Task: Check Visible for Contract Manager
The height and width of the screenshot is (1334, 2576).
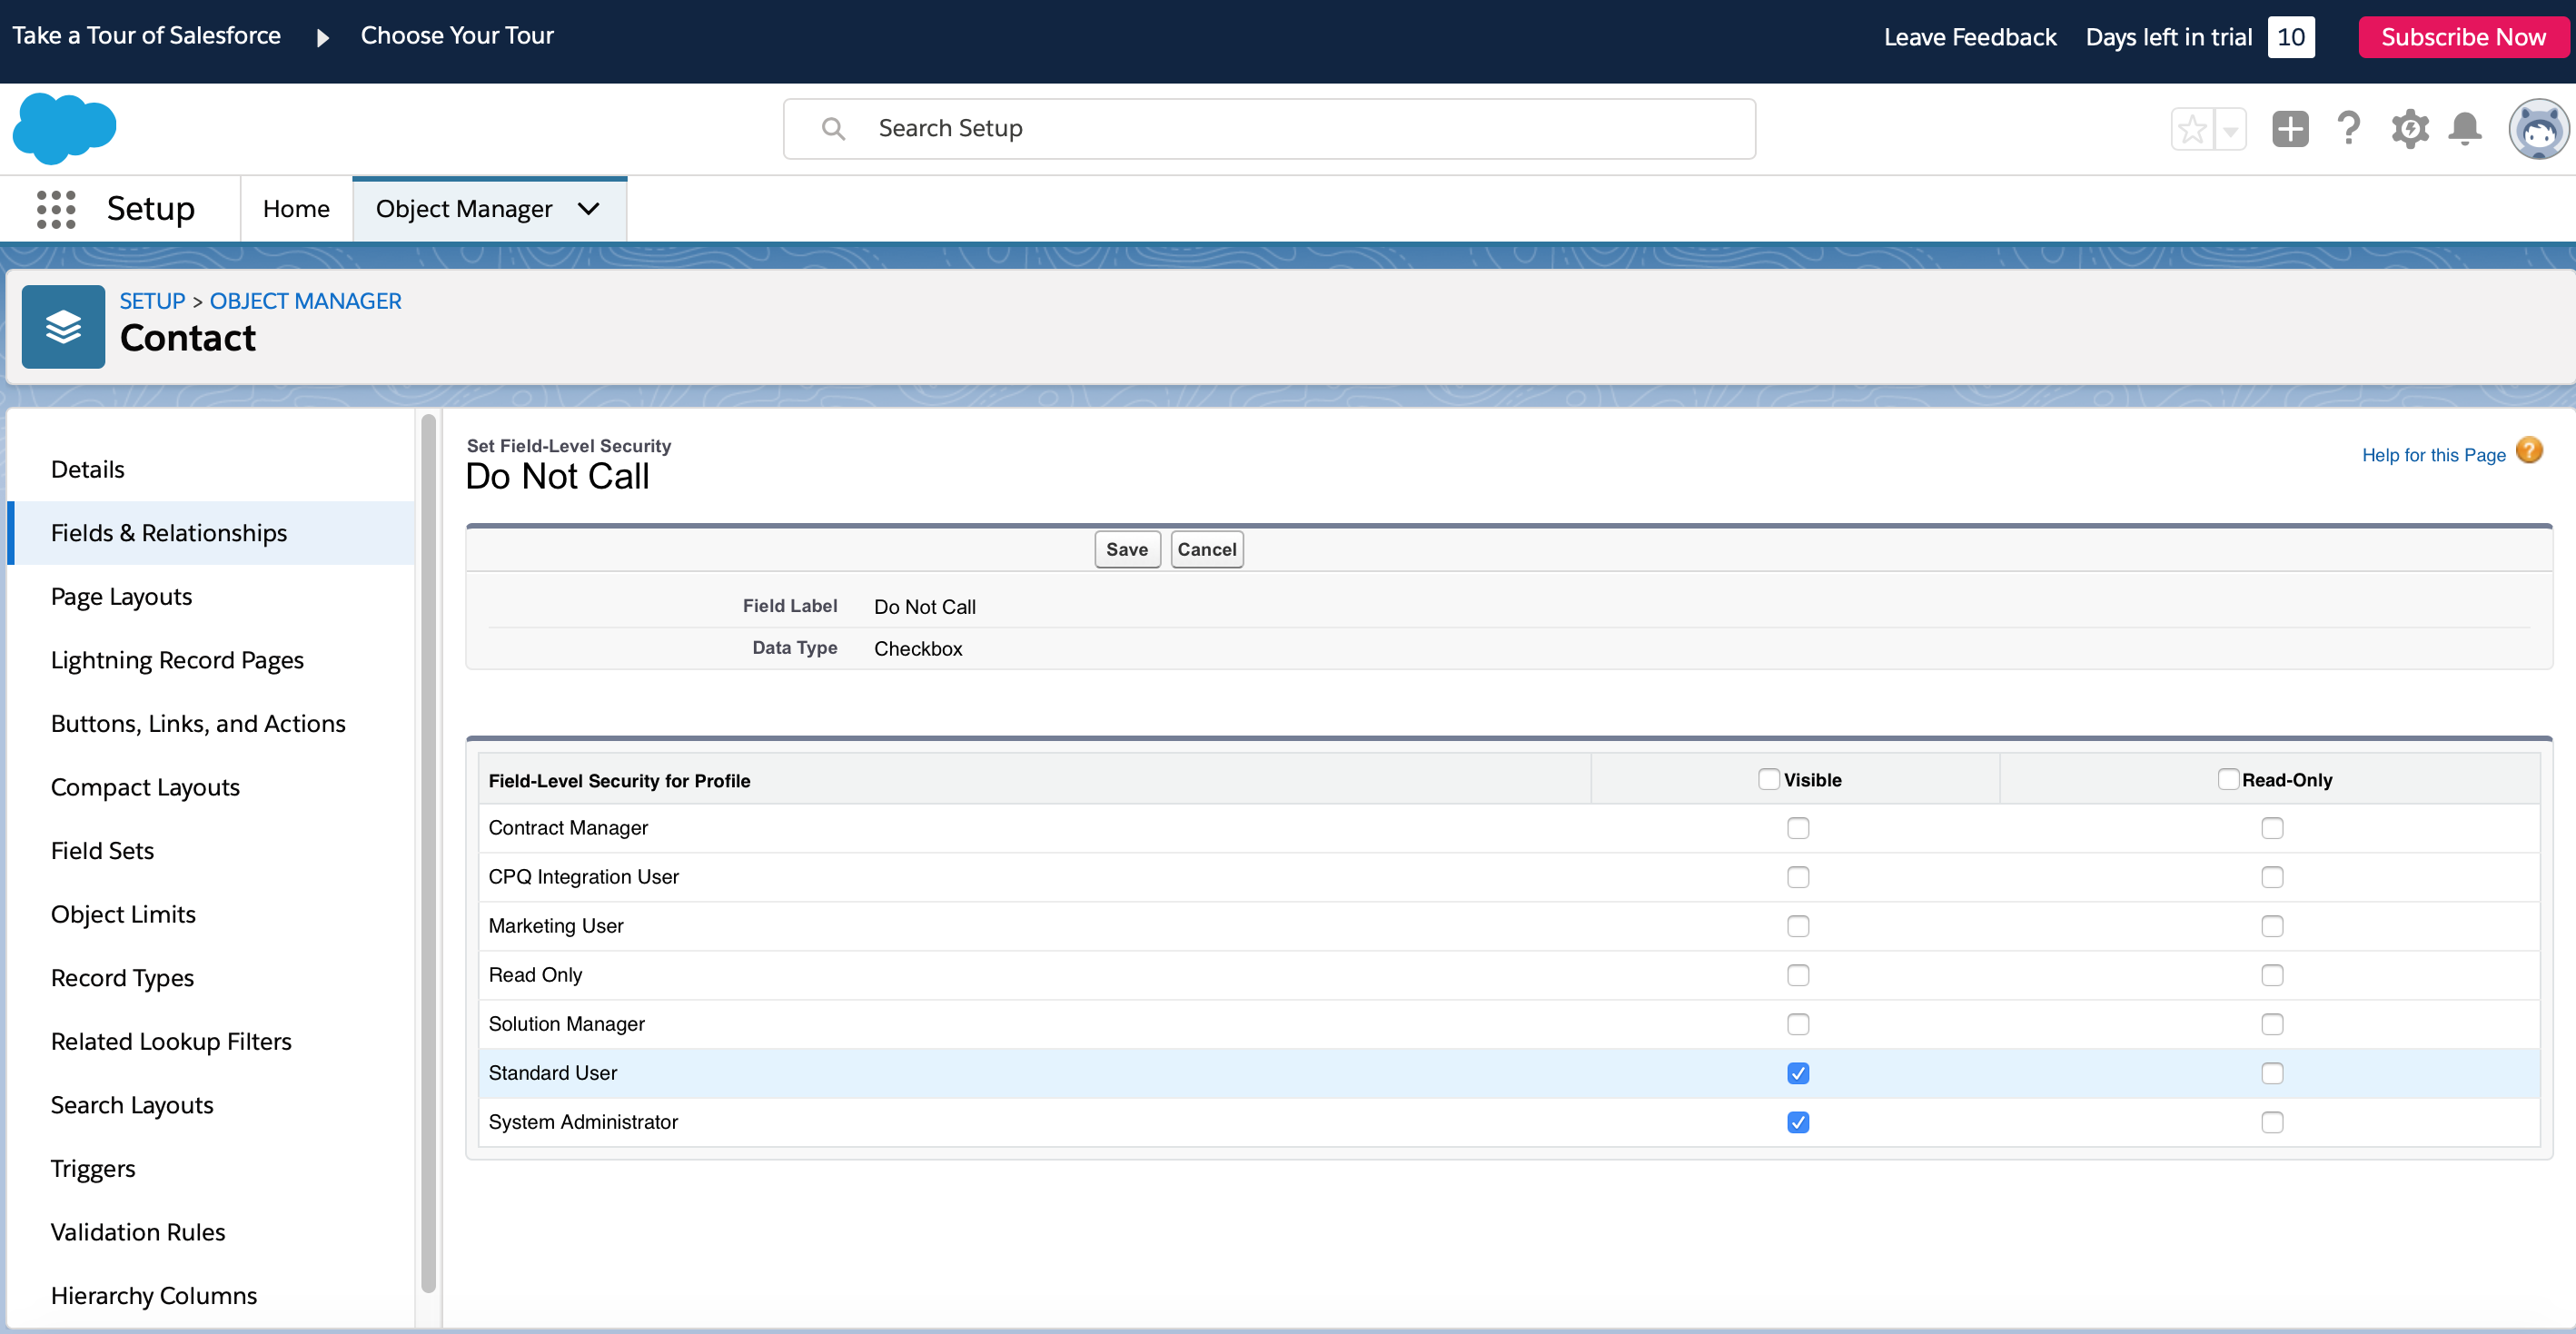Action: click(1797, 828)
